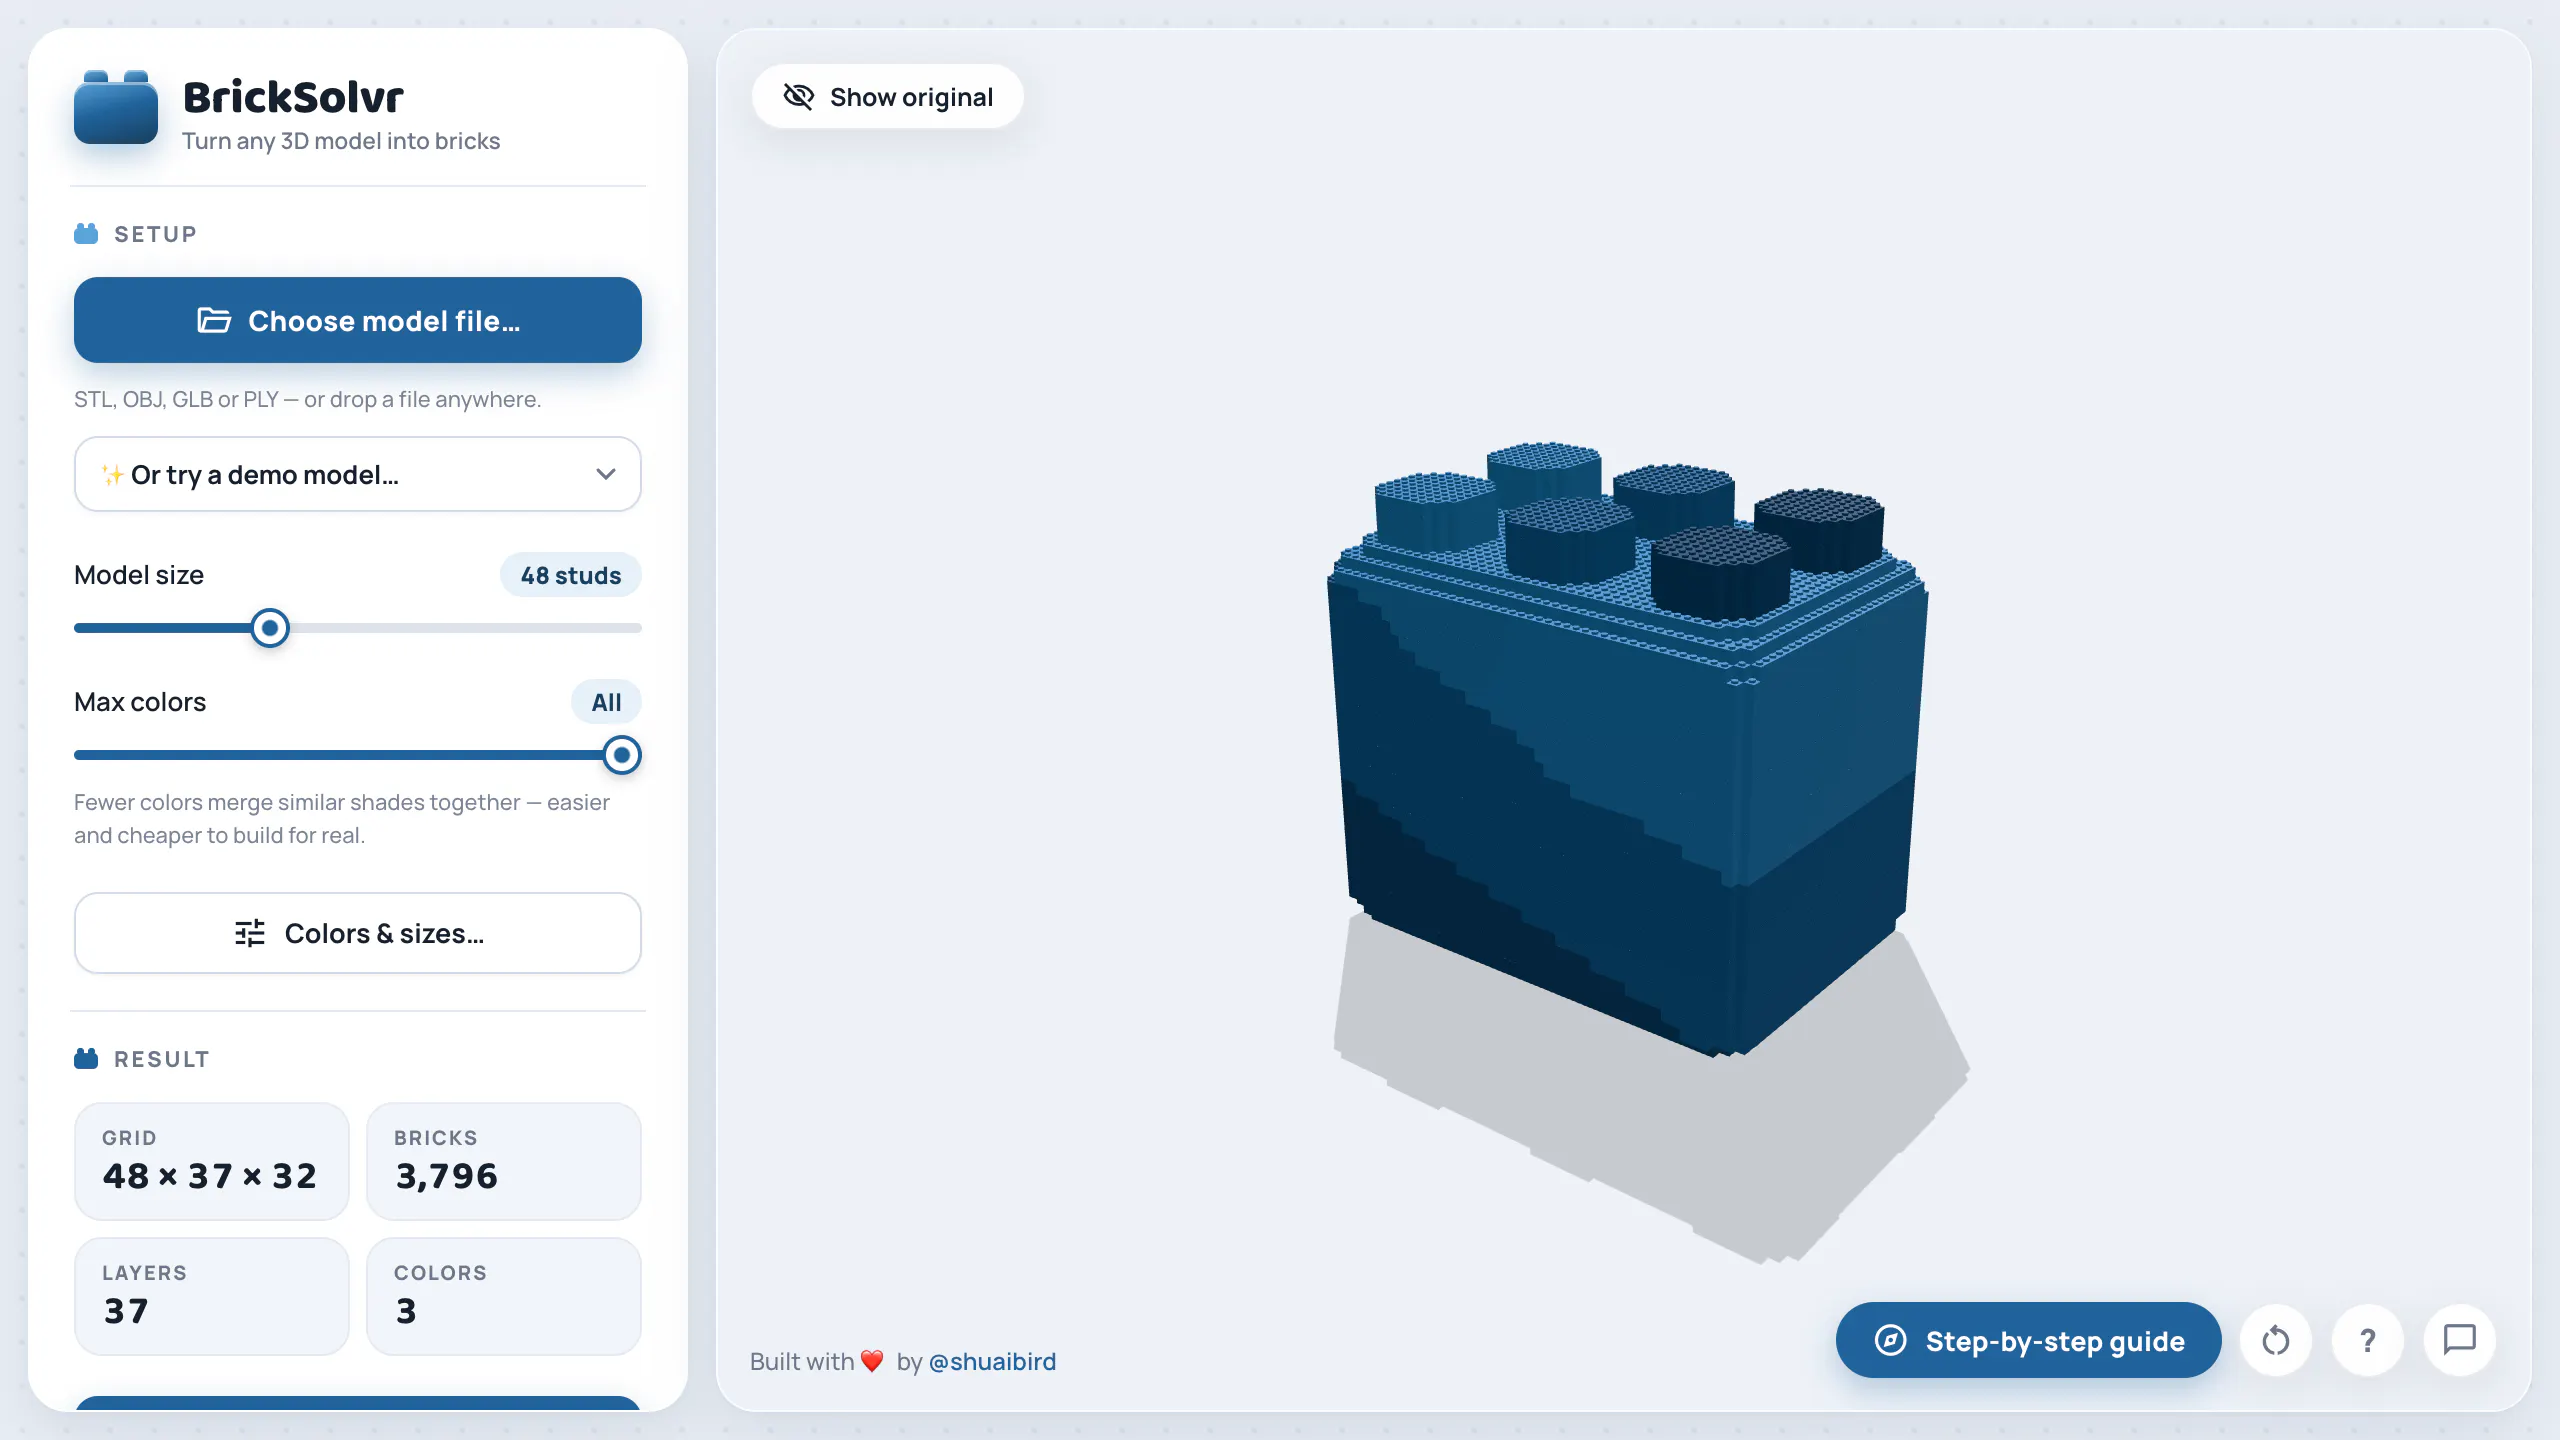Screen dimensions: 2560x1440
Task: Click the Max colors label
Action: (x=140, y=702)
